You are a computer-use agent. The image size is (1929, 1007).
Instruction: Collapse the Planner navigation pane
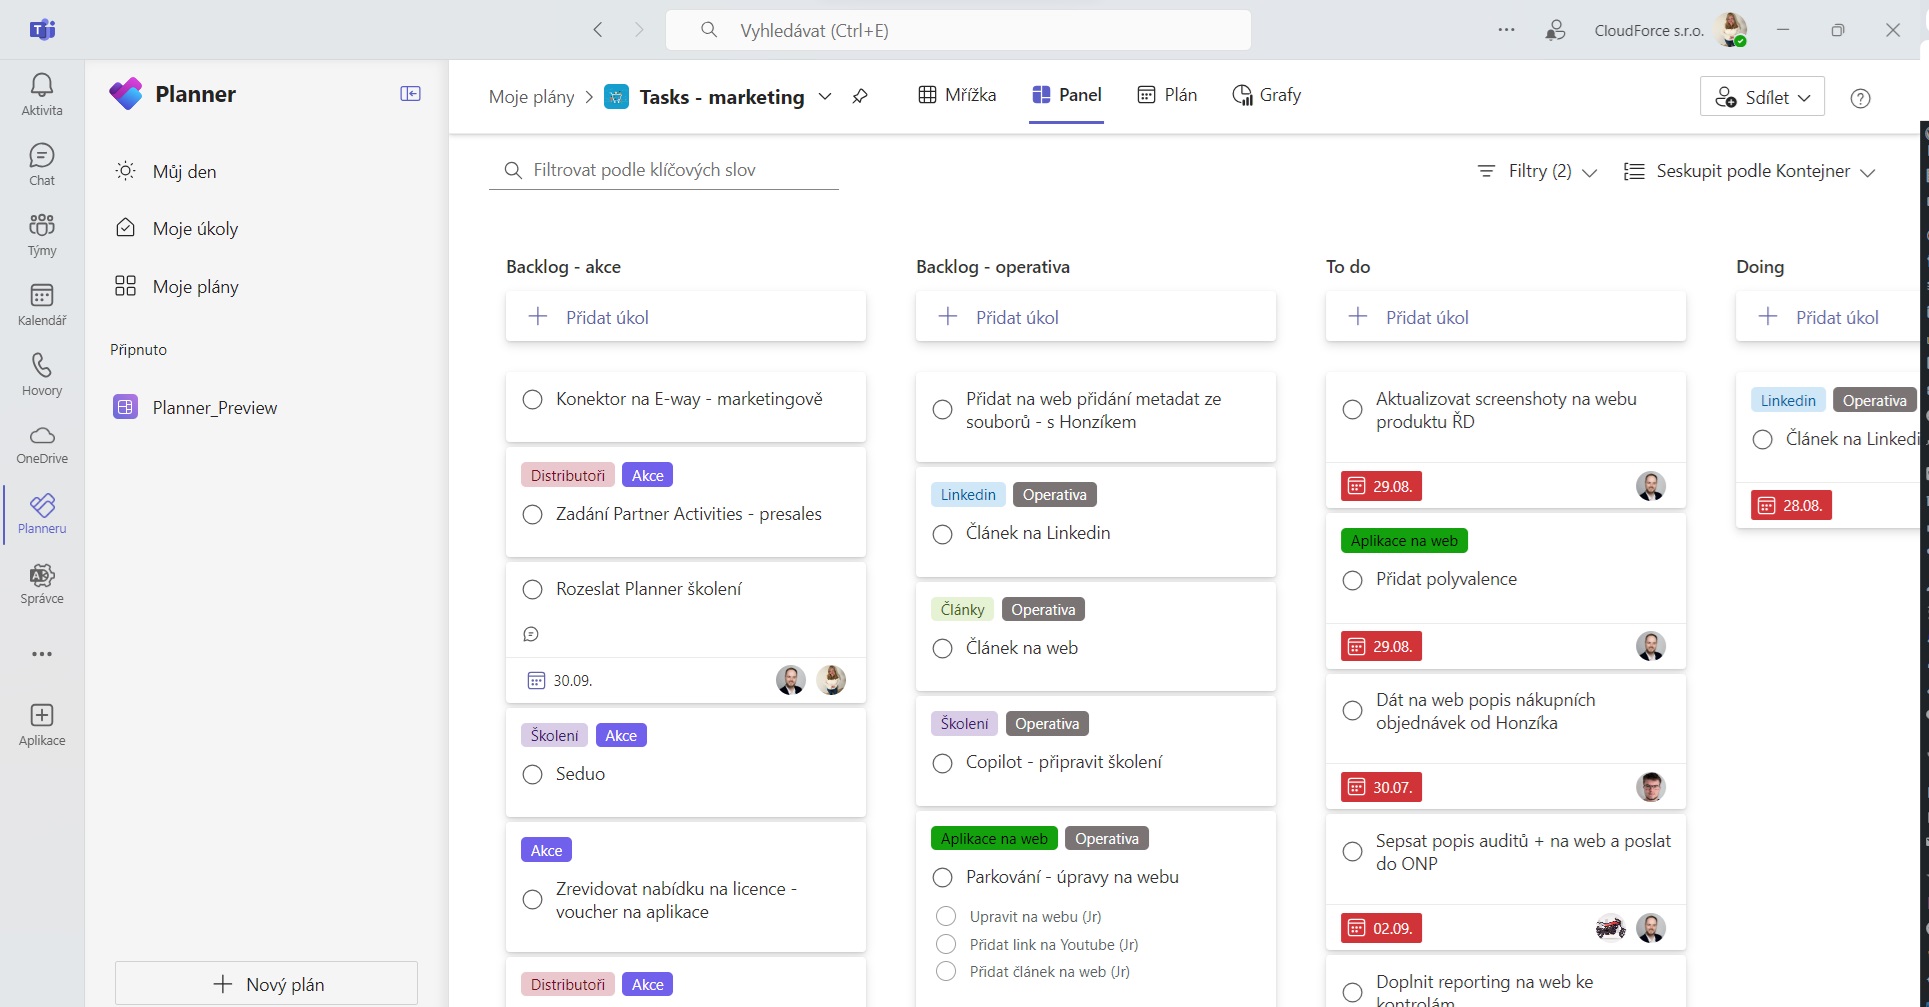(410, 94)
